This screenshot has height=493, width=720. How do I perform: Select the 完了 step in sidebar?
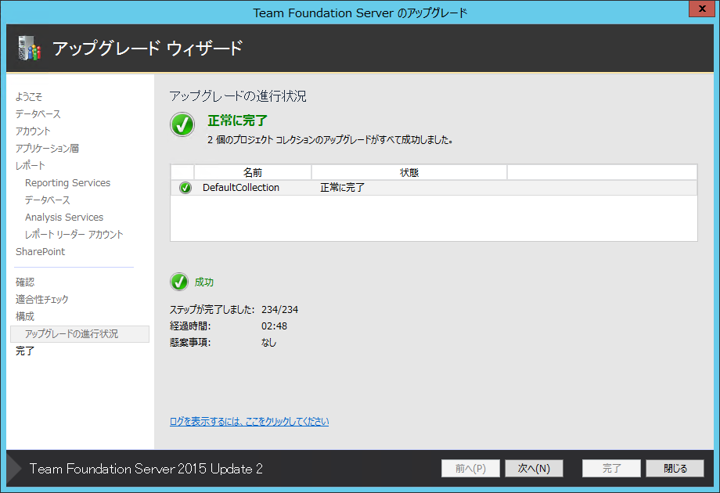(x=25, y=351)
